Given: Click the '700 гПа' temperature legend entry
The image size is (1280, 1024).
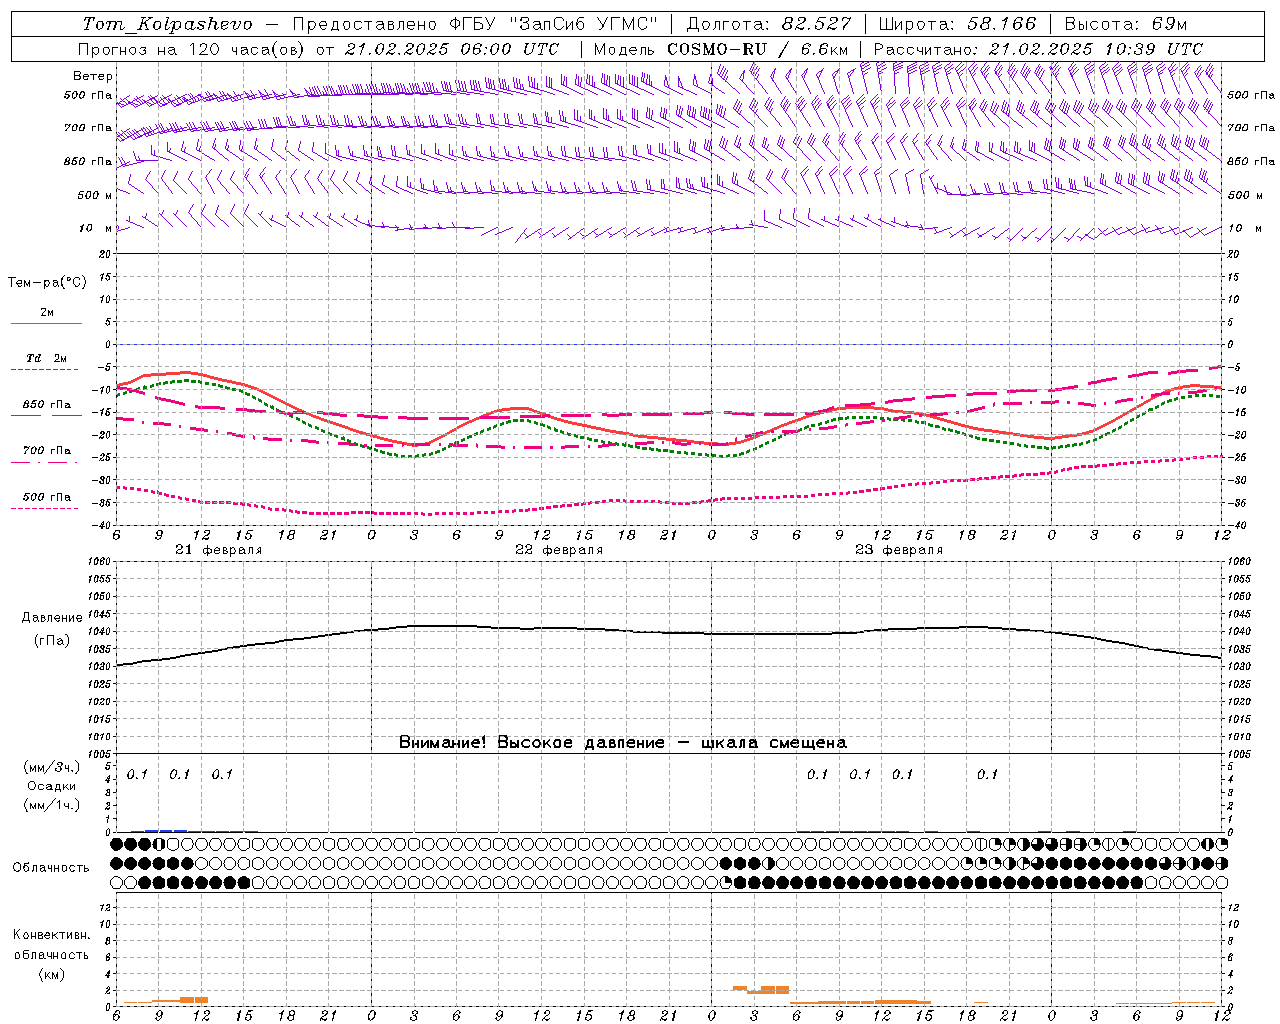Looking at the screenshot, I should click(47, 451).
